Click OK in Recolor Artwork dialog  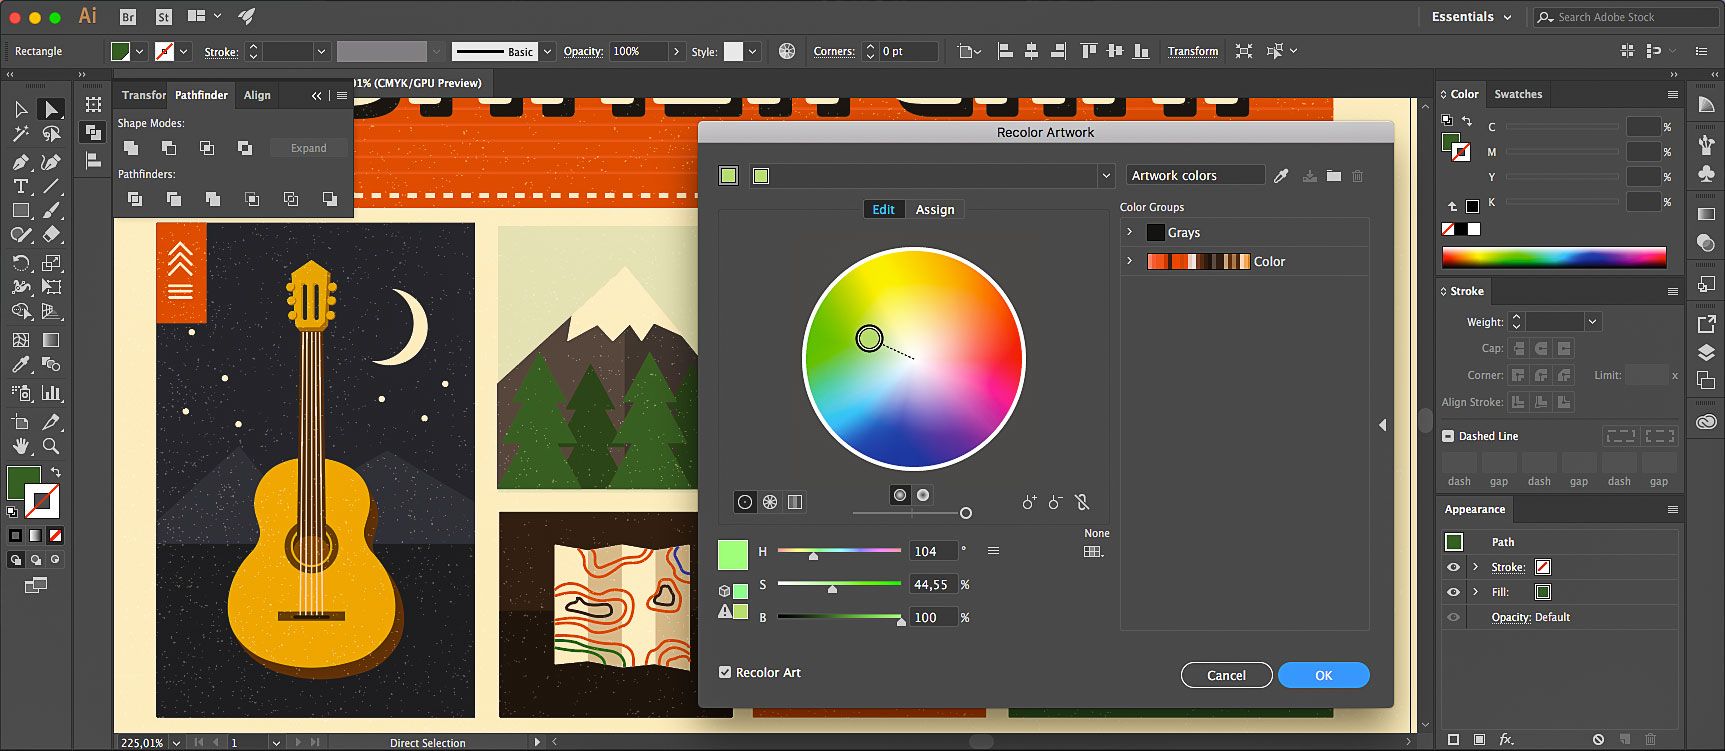1323,675
